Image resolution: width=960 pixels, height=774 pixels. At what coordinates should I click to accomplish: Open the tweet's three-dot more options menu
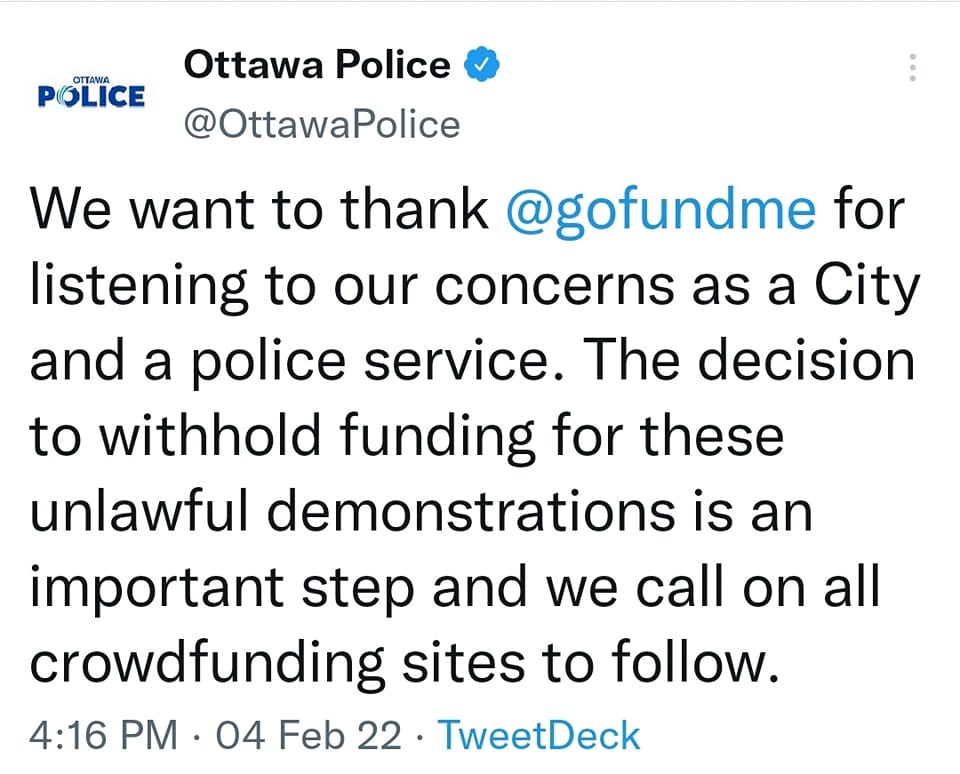(x=911, y=67)
